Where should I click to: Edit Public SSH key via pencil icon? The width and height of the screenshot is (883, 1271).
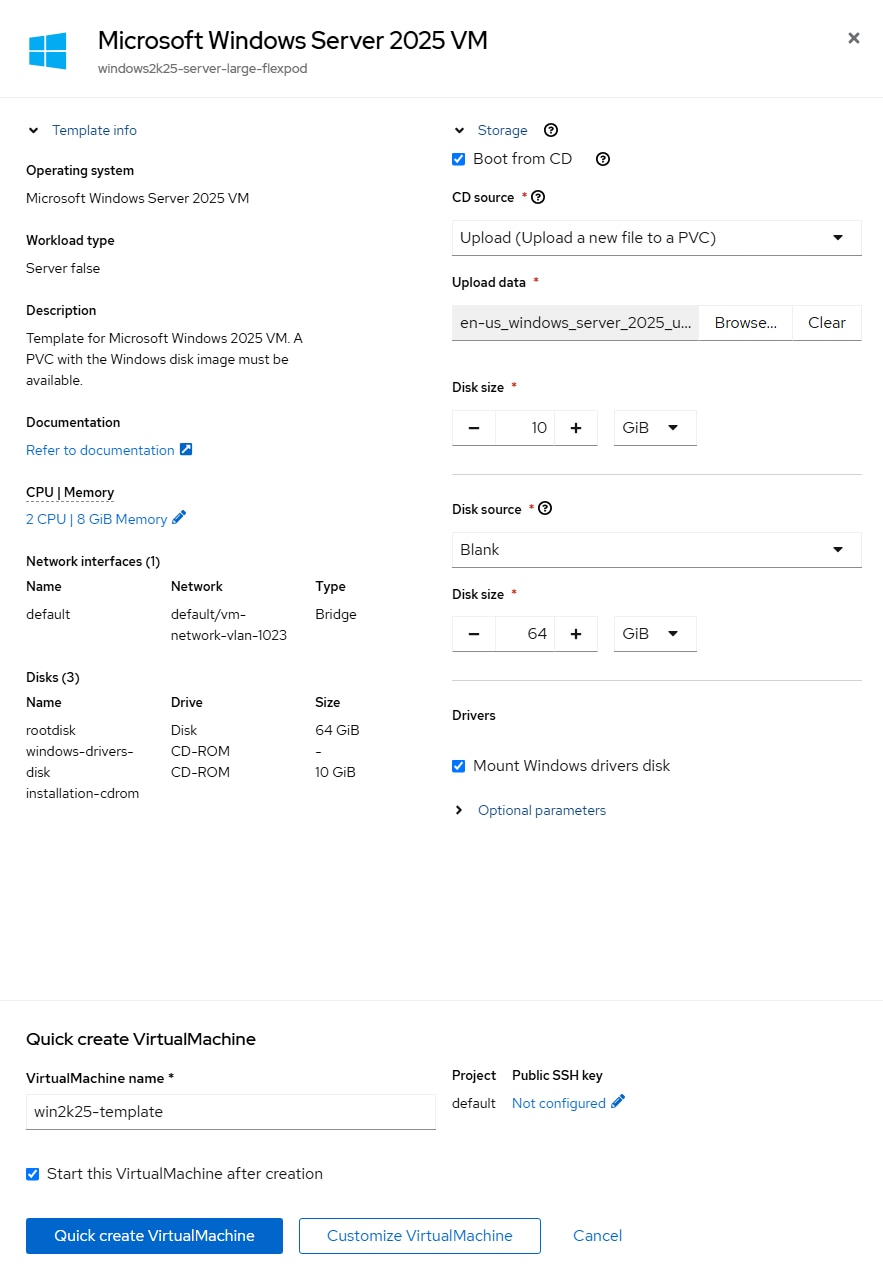coord(617,1102)
